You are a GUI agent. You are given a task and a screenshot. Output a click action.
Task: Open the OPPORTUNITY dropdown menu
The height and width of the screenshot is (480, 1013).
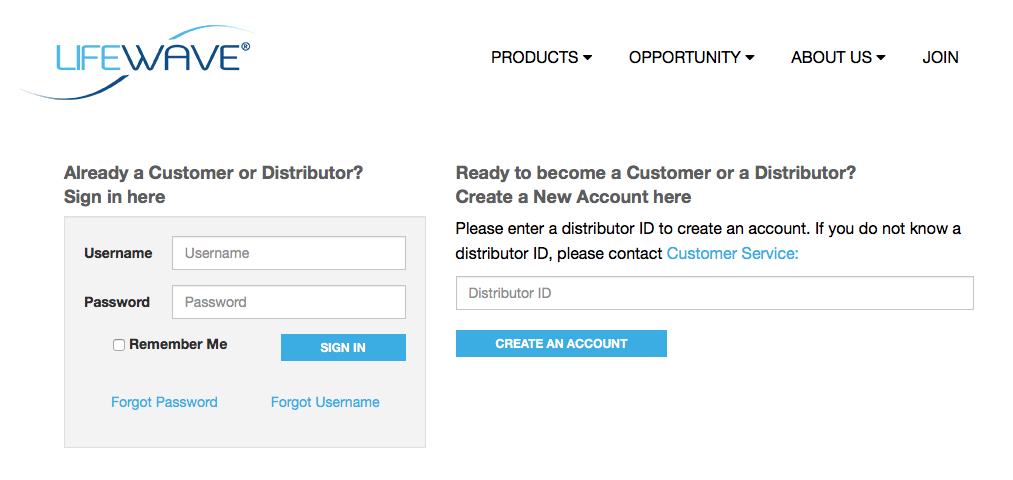pyautogui.click(x=691, y=58)
